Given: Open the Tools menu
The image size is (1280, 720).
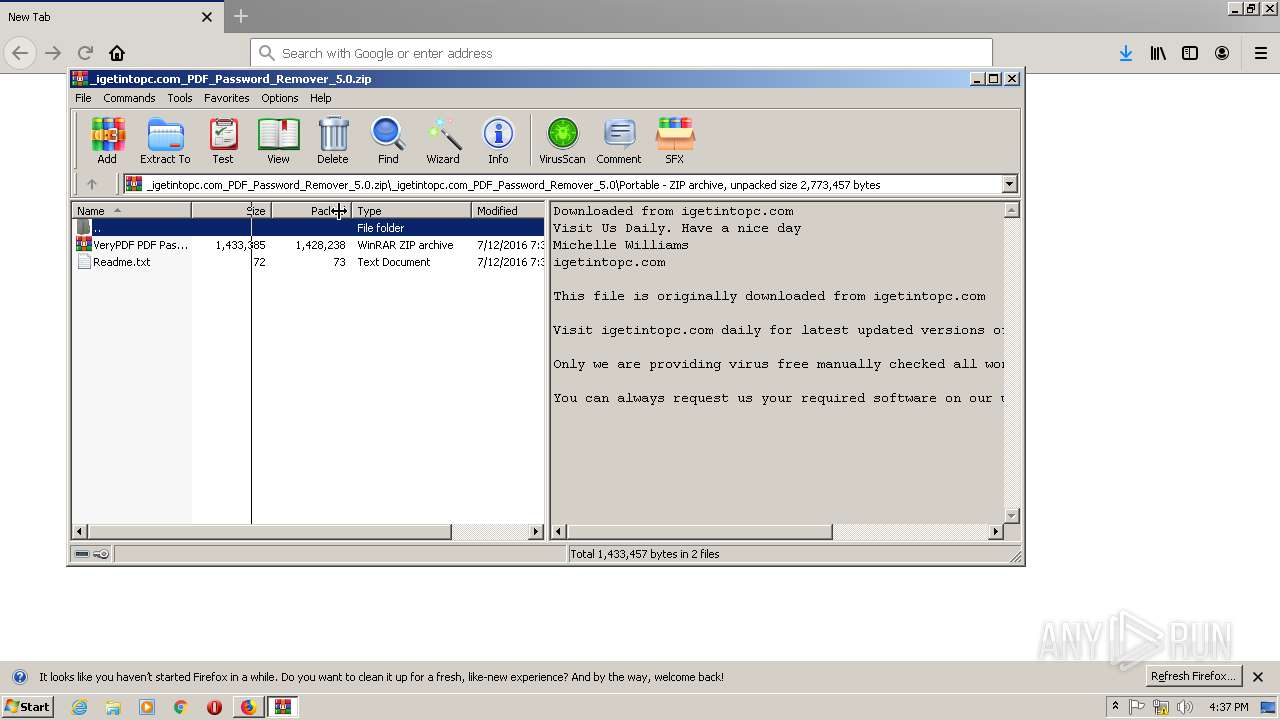Looking at the screenshot, I should 180,98.
